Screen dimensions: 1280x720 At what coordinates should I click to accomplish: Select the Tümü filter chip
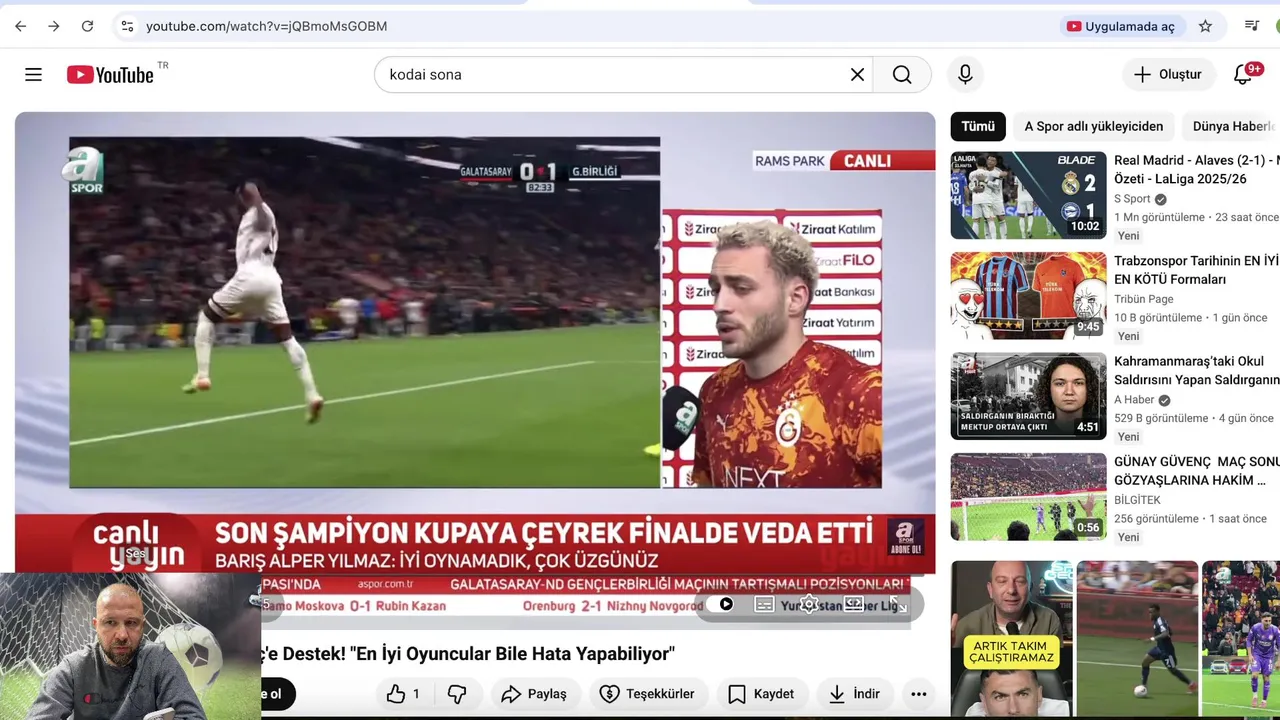978,126
